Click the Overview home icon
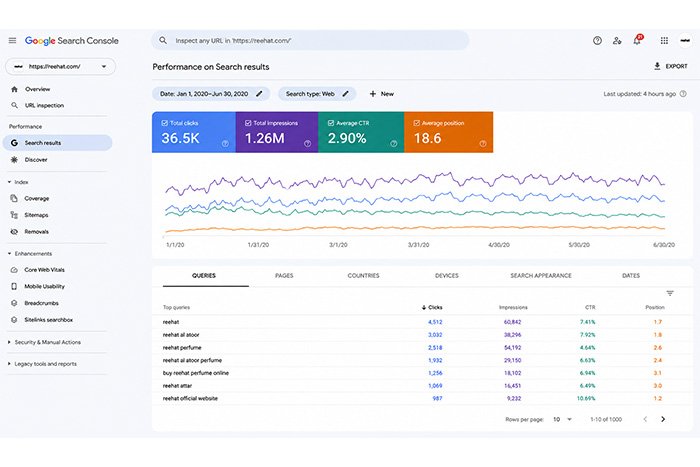Image resolution: width=700 pixels, height=467 pixels. (x=14, y=89)
